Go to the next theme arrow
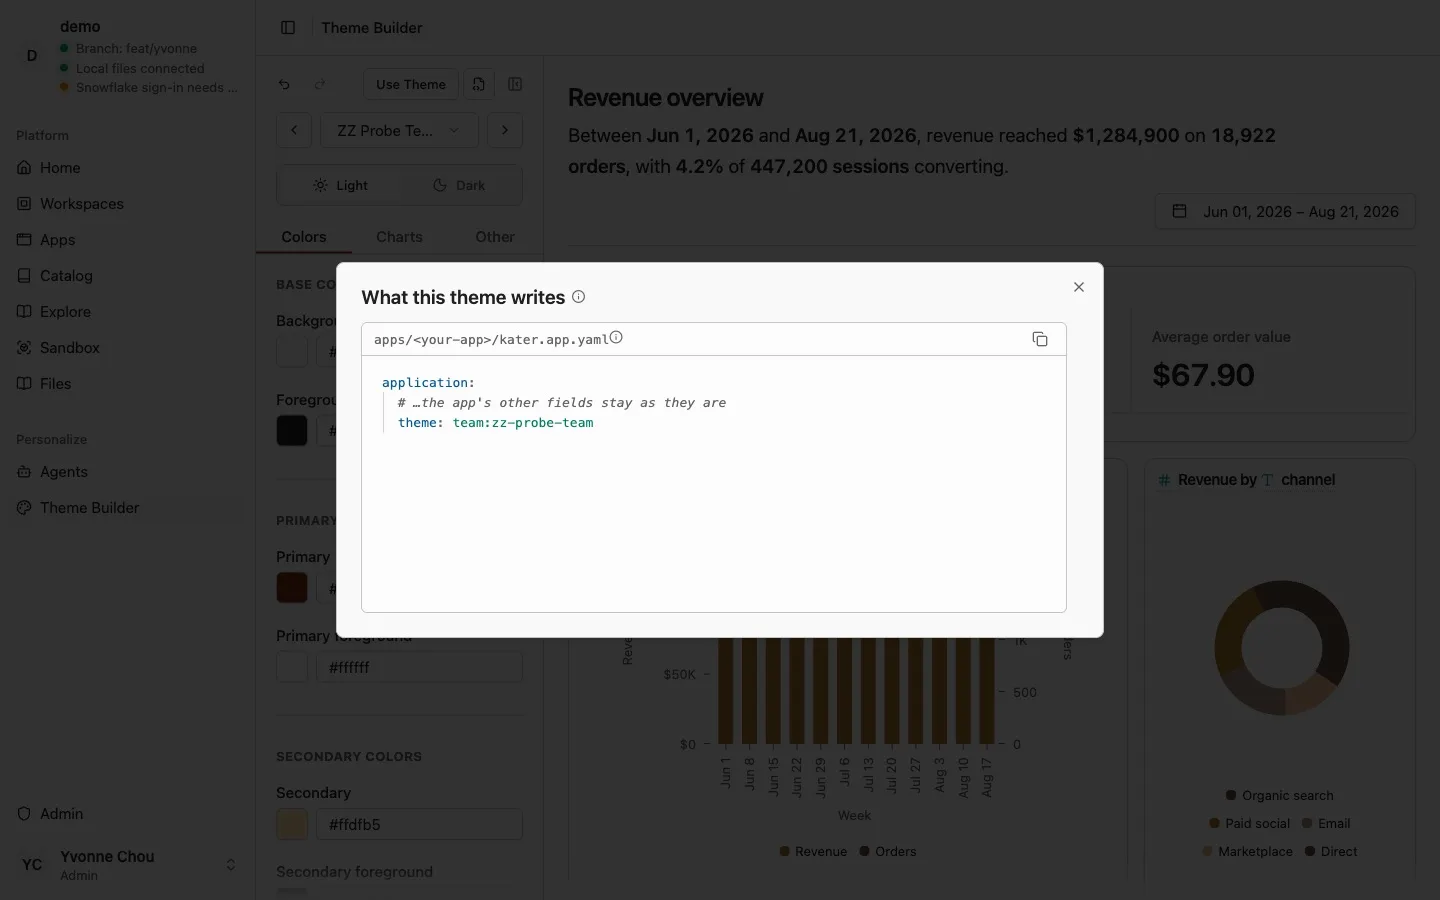Screen dimensions: 1440x900 click(x=505, y=130)
